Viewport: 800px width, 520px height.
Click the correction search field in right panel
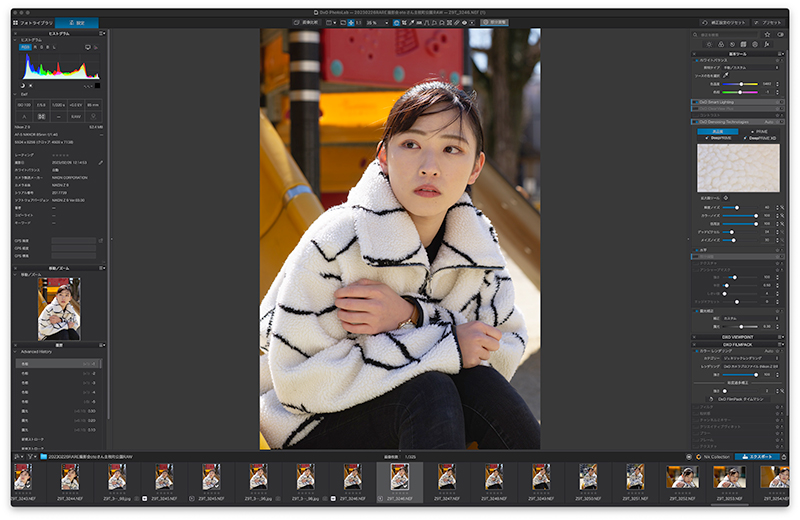click(727, 35)
